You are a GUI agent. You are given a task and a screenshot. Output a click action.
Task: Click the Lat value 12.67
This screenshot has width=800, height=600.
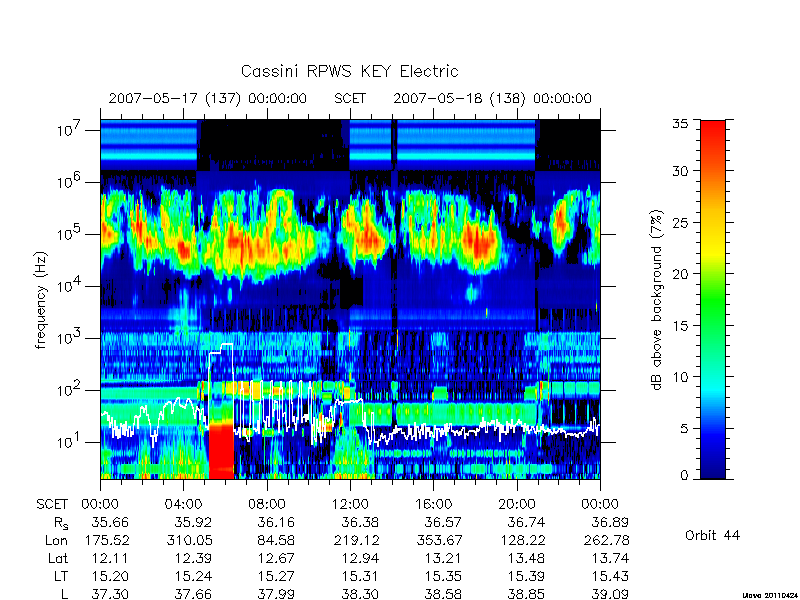276,559
